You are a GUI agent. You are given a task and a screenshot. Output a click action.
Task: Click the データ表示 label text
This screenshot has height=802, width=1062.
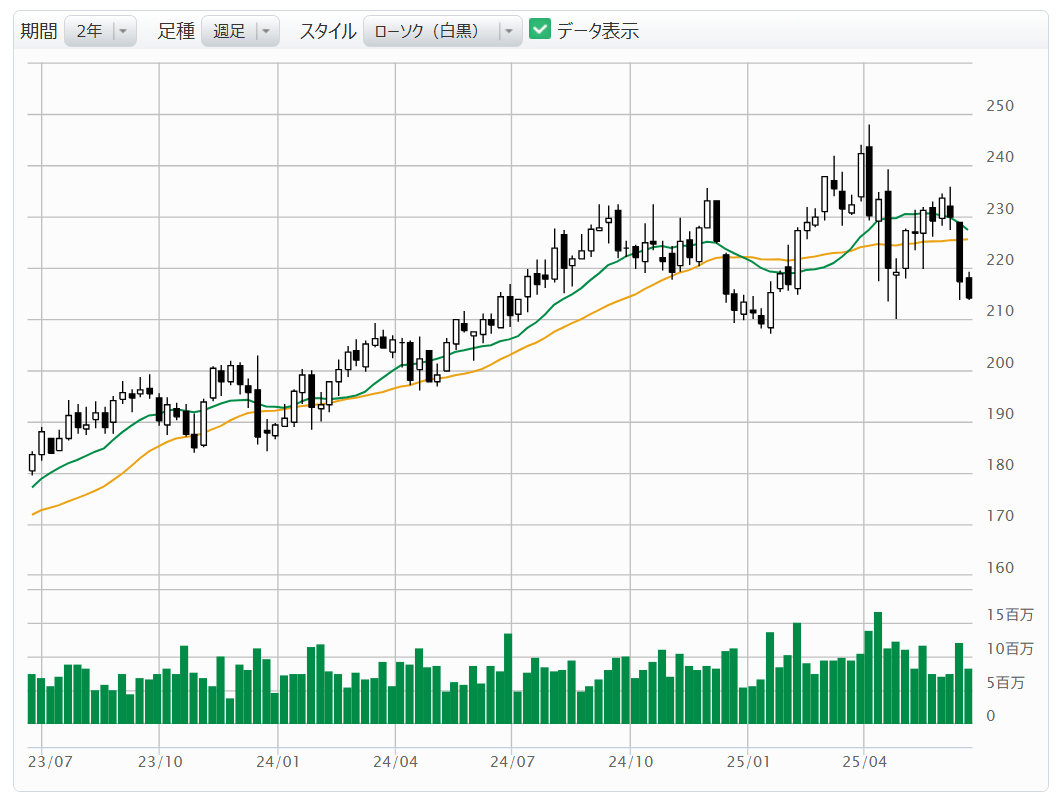click(597, 31)
